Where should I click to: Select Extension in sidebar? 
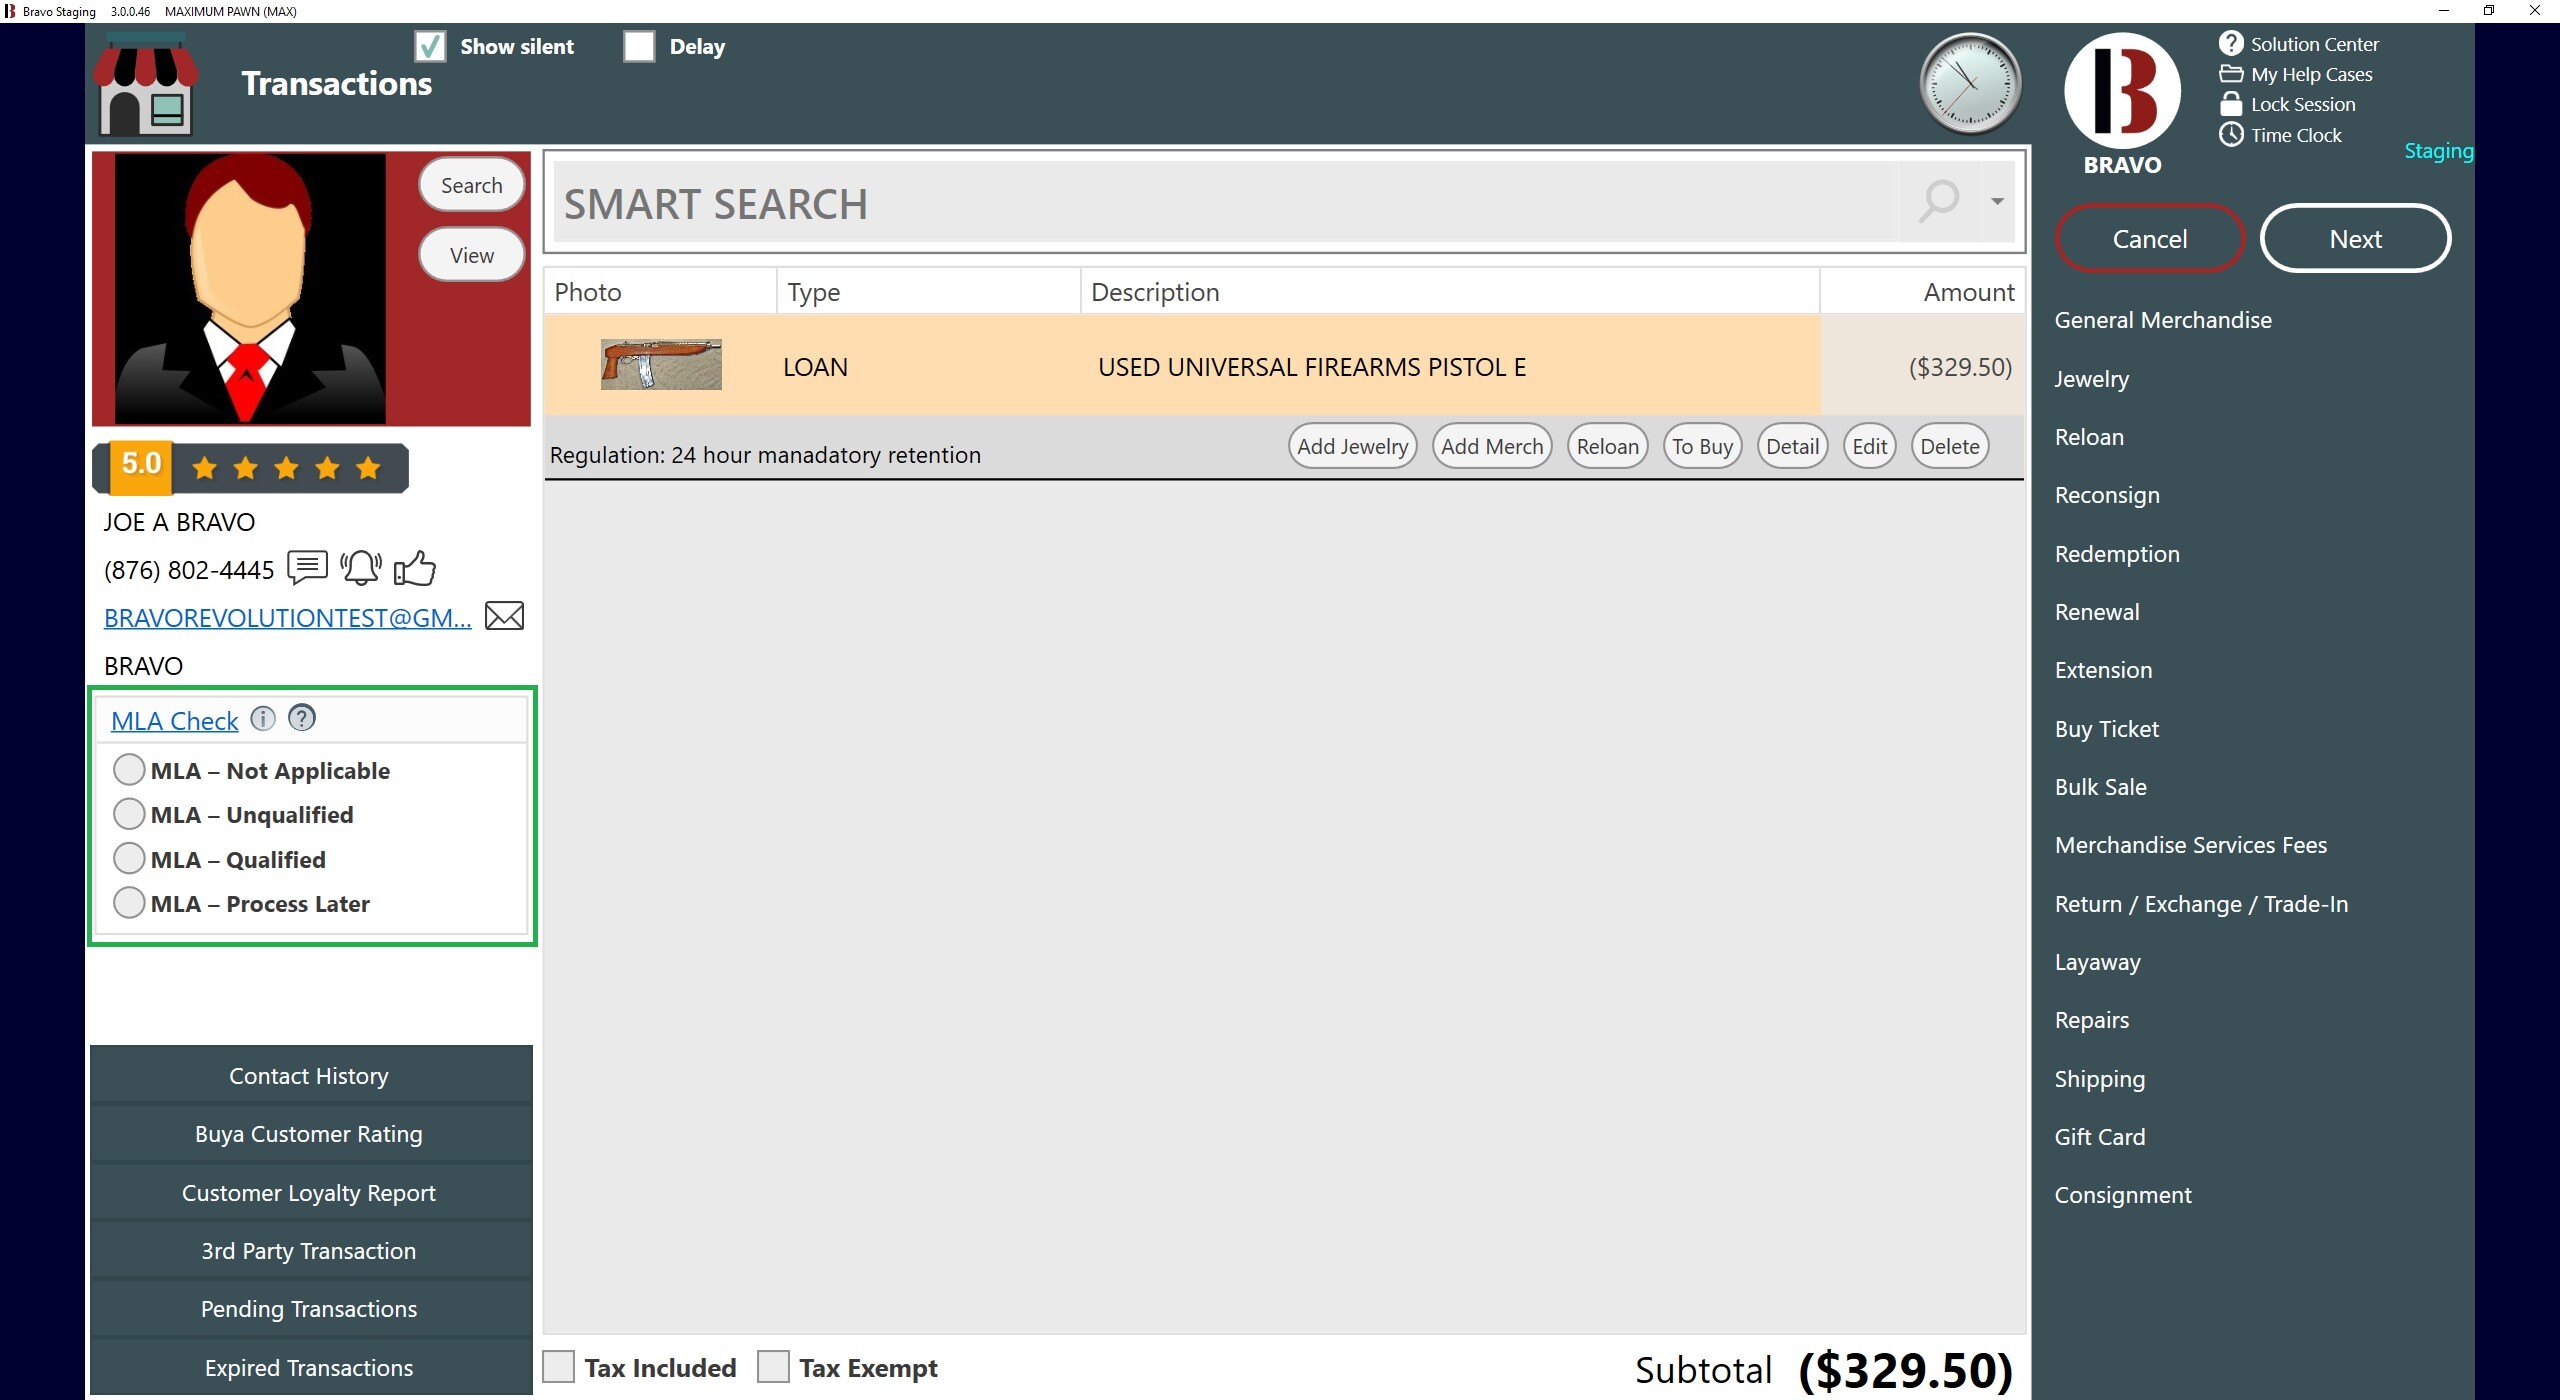(2103, 670)
